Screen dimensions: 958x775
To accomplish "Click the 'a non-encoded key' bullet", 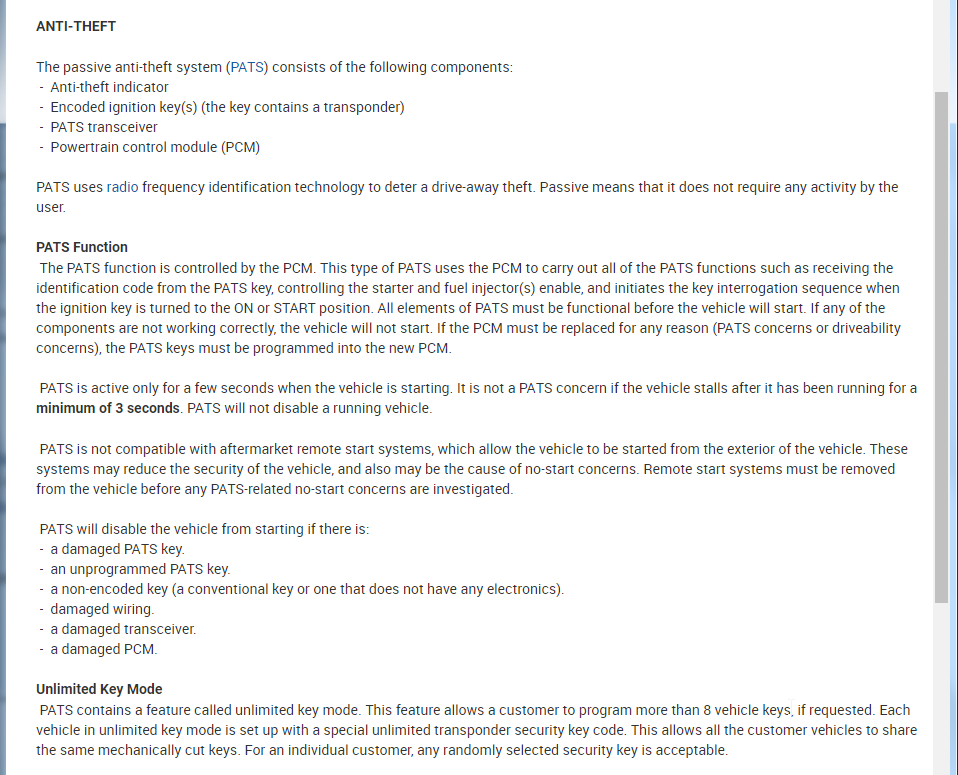I will 307,589.
